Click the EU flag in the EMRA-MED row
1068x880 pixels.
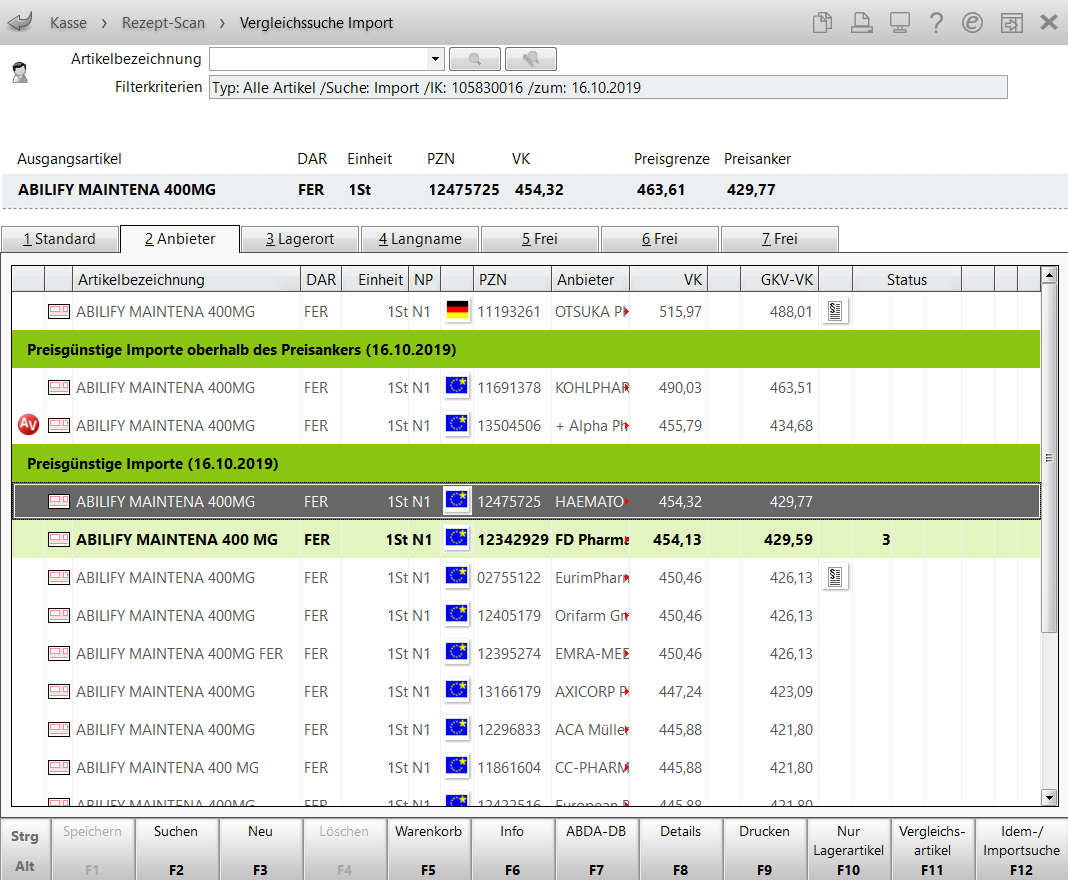click(x=456, y=653)
